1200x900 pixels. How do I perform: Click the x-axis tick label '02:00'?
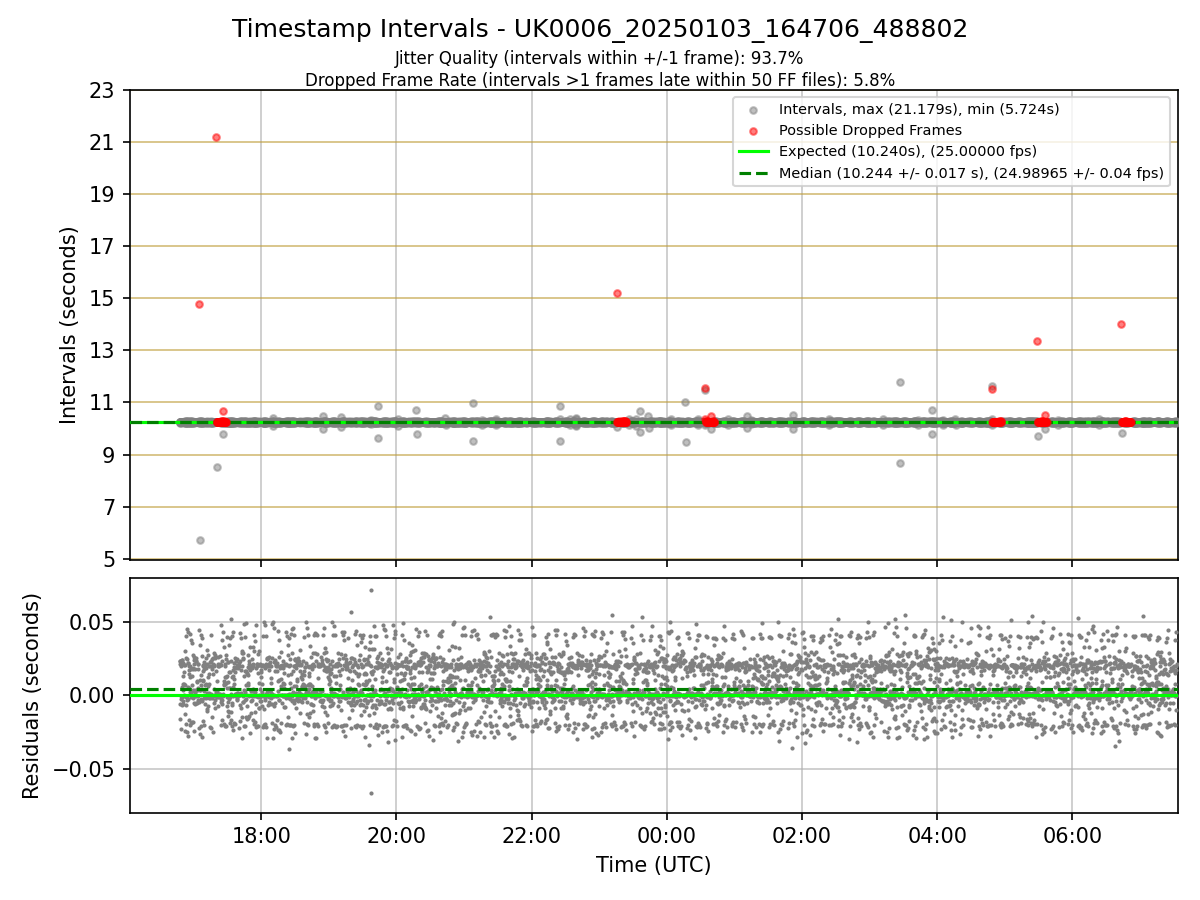(801, 835)
